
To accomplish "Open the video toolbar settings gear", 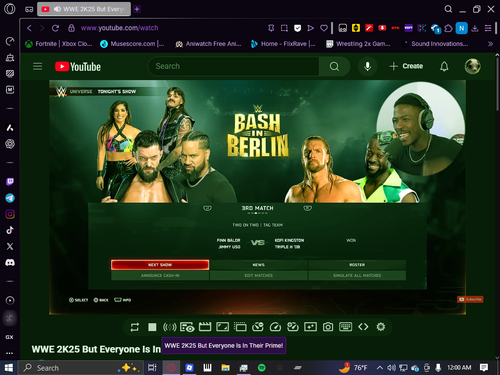I will coord(381,327).
